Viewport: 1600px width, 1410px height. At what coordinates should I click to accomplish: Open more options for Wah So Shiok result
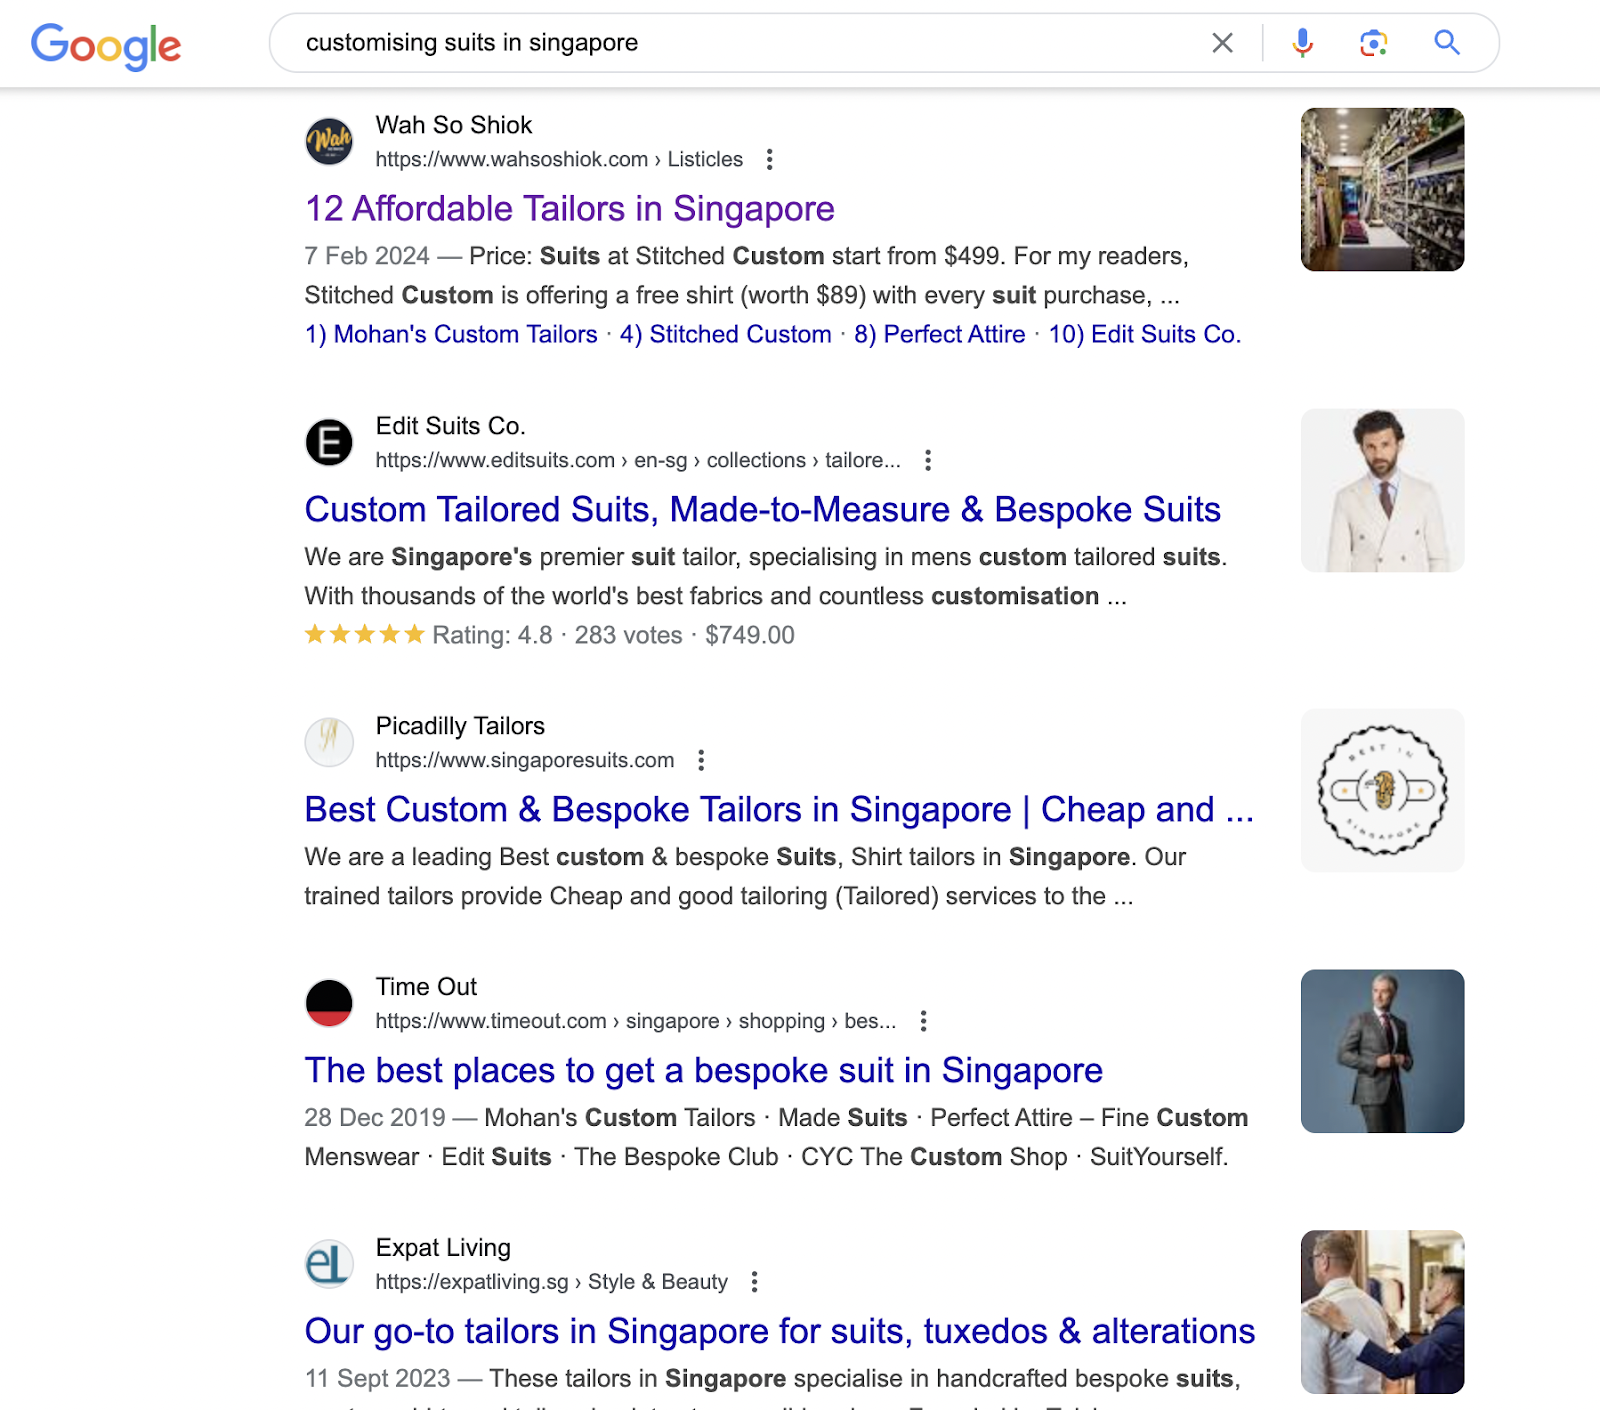click(769, 159)
